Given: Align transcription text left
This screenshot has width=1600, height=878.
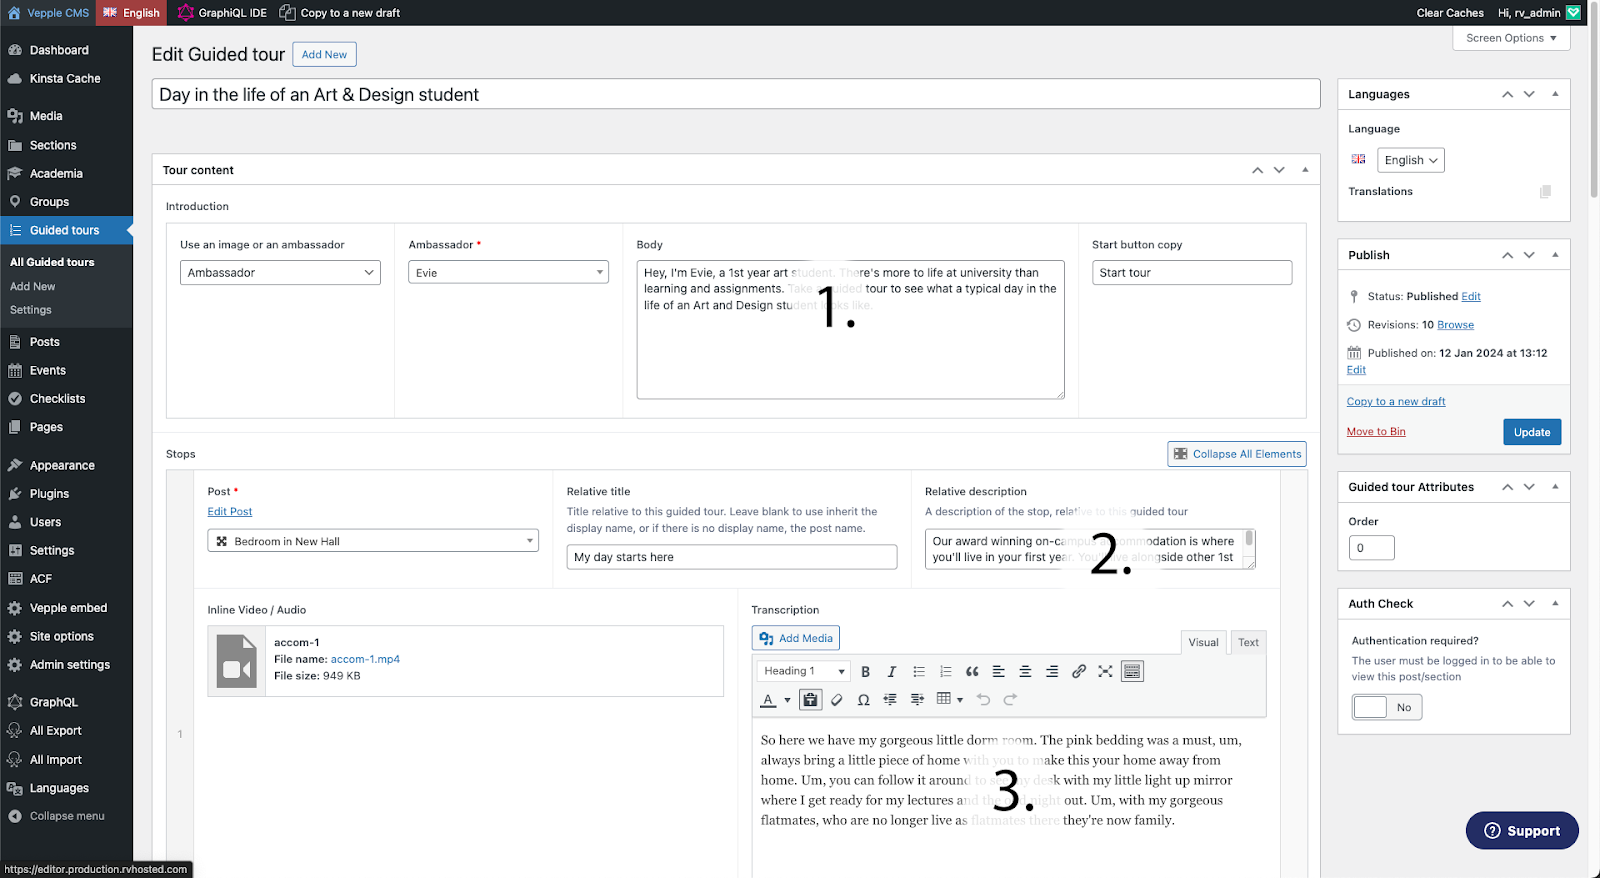Looking at the screenshot, I should pos(998,672).
